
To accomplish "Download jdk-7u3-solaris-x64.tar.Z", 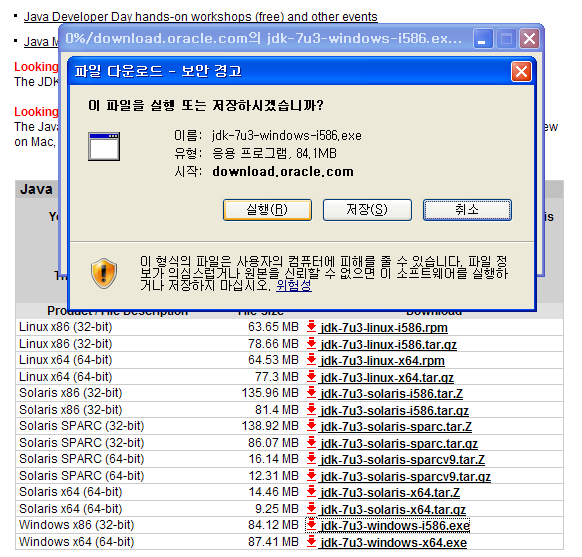I will point(390,493).
